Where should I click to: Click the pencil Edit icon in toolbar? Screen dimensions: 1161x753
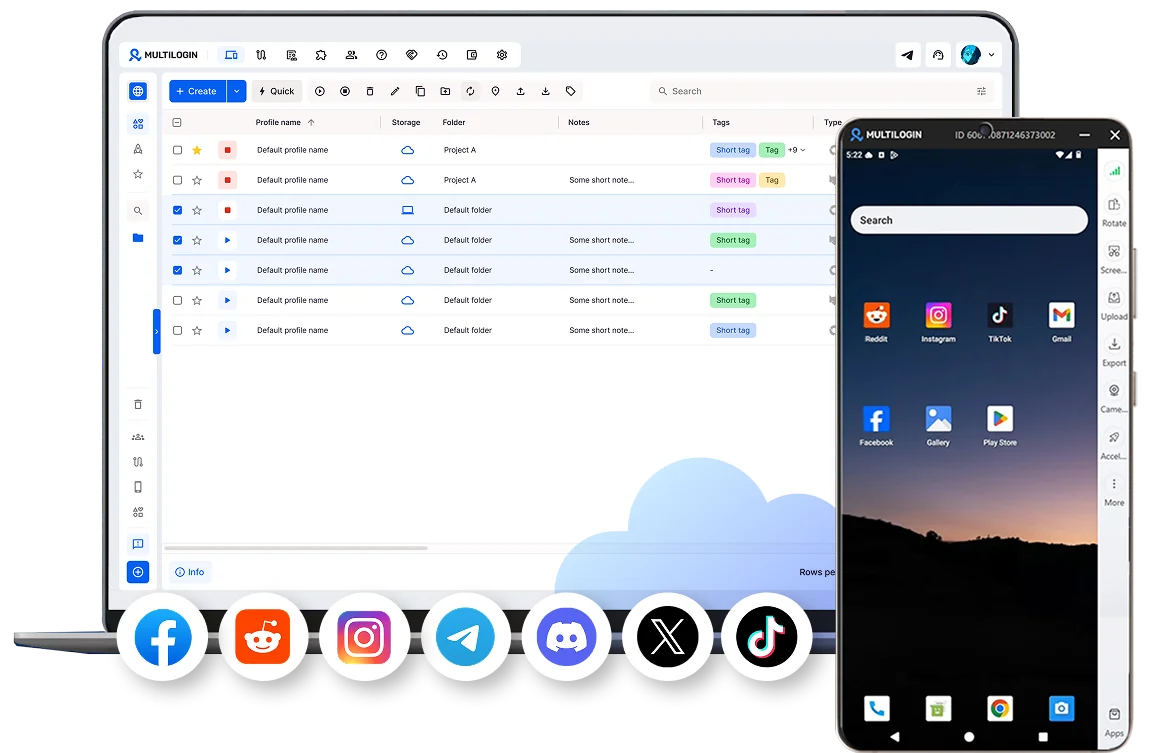[x=395, y=91]
